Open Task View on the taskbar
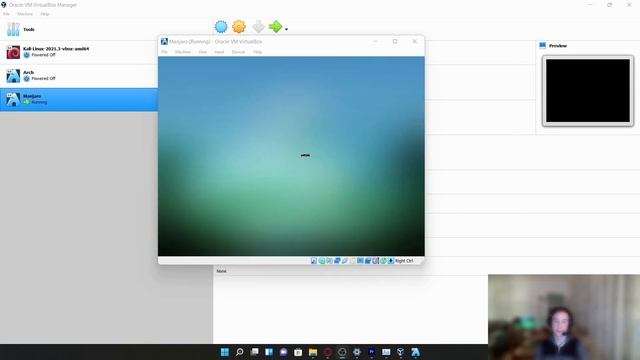 (254, 352)
